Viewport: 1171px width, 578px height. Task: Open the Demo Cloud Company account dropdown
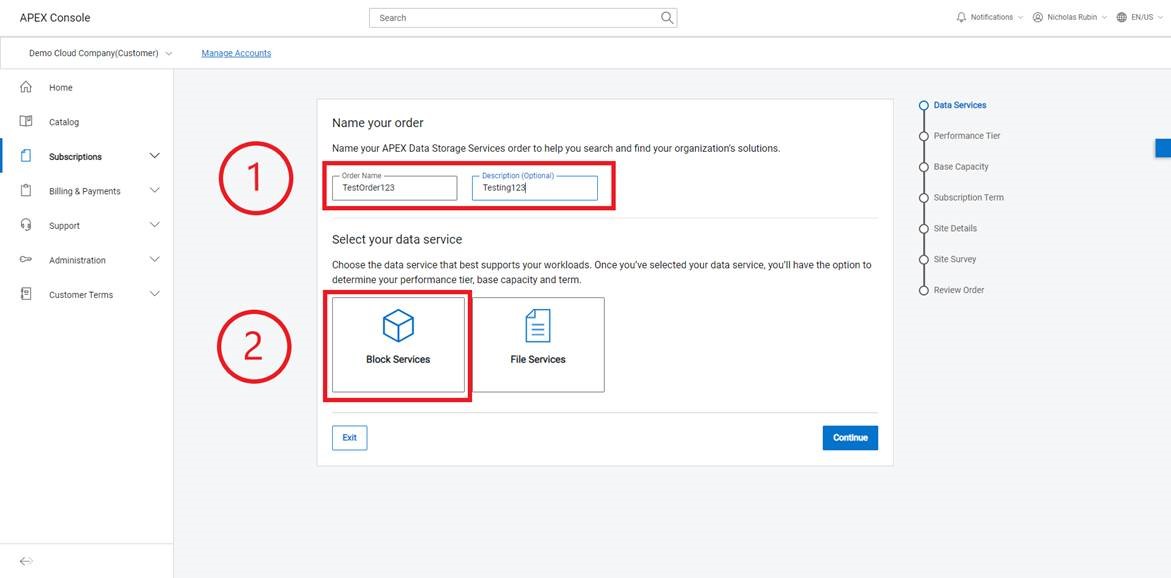coord(100,53)
